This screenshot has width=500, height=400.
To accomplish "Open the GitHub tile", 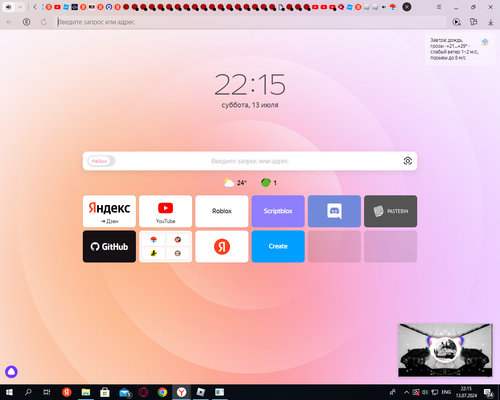I will click(109, 246).
